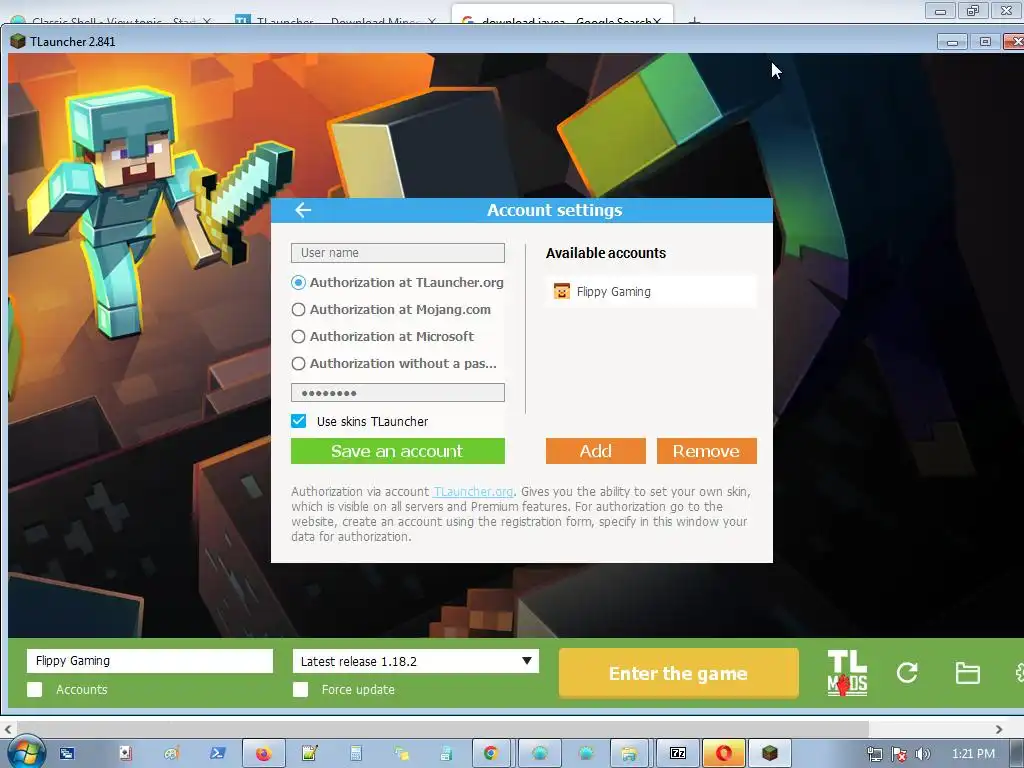Click the network tray icon

(x=874, y=754)
